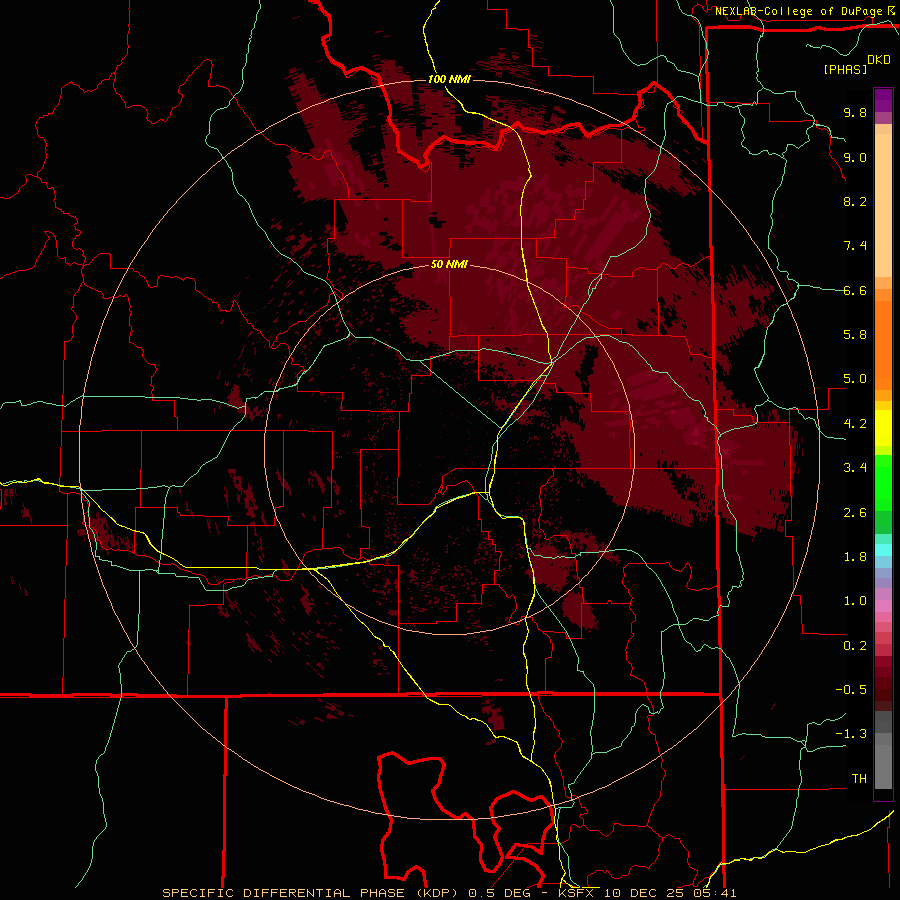Click the SPECIFIC DIFFERENTIAL PHASE (KDP) caption title
Image resolution: width=900 pixels, height=900 pixels.
click(312, 893)
